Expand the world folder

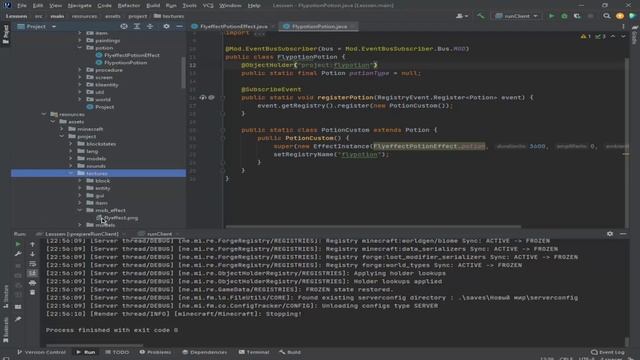[x=80, y=99]
